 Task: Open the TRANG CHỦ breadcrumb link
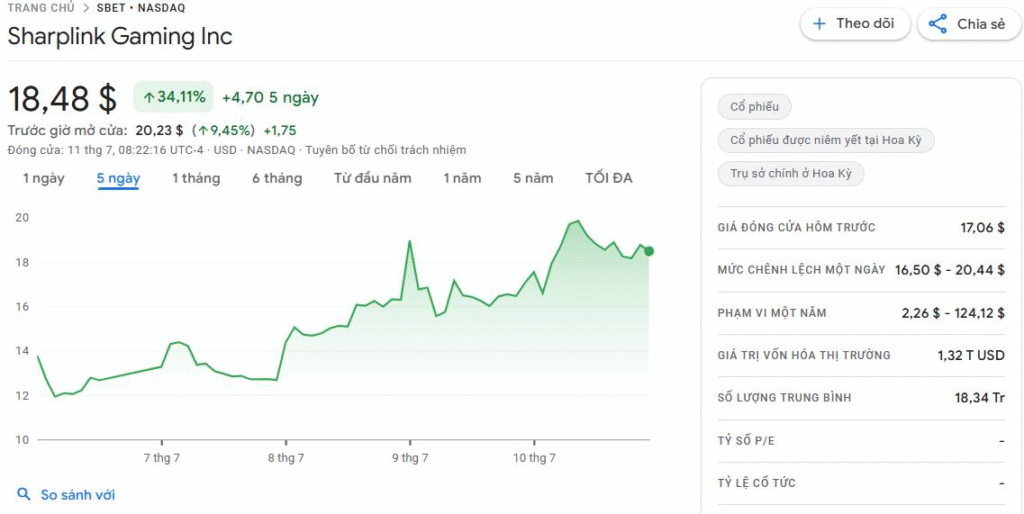[x=40, y=8]
